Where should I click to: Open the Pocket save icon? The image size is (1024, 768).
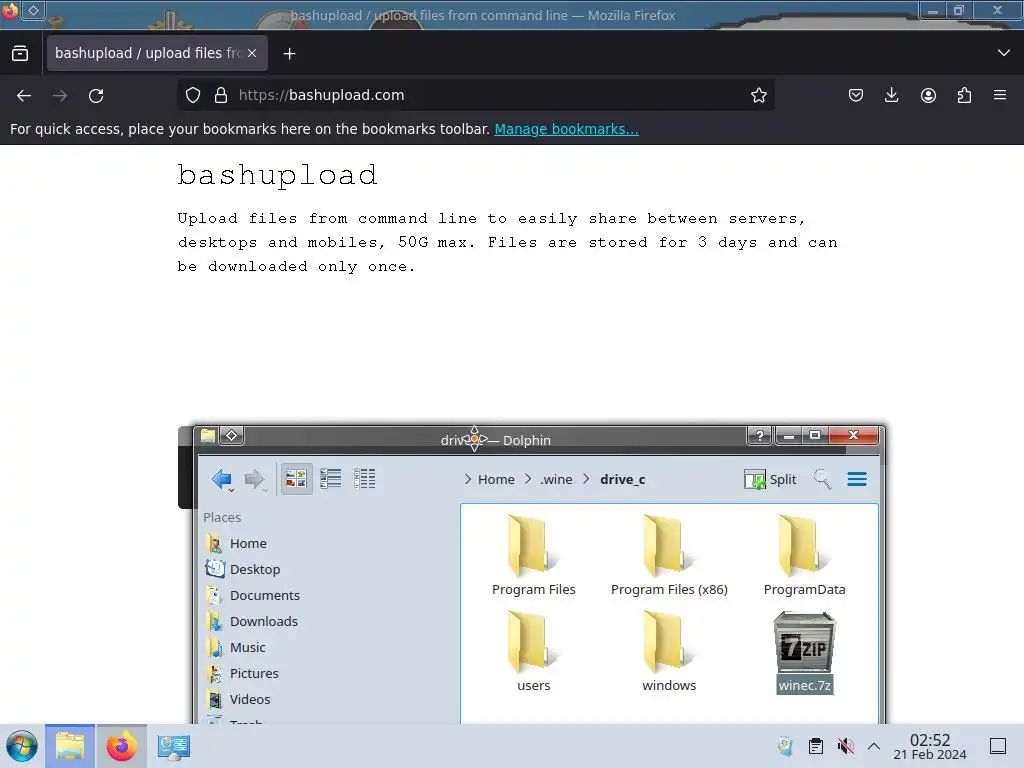point(856,95)
